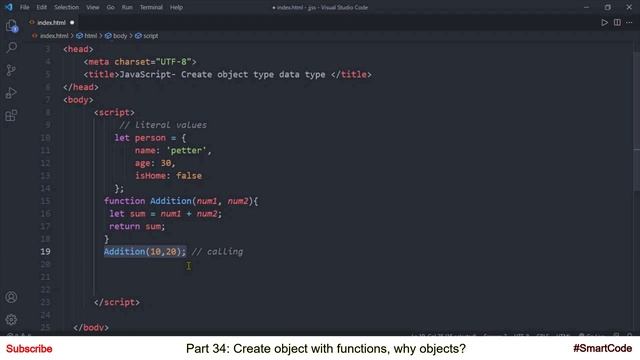The width and height of the screenshot is (640, 360).
Task: Click the Run code play icon
Action: point(604,22)
